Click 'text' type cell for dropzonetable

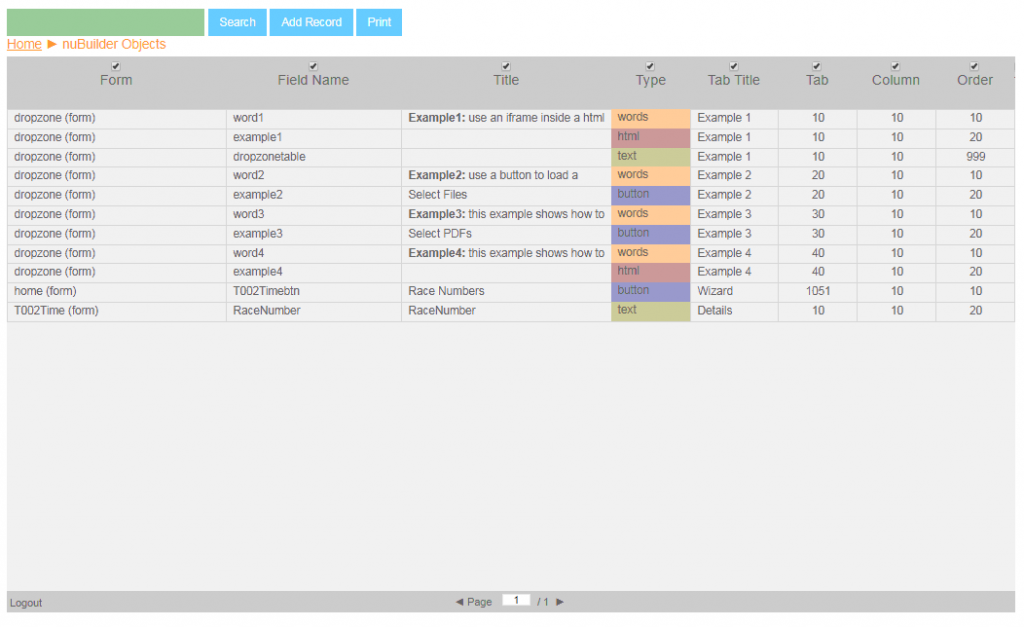pos(650,157)
